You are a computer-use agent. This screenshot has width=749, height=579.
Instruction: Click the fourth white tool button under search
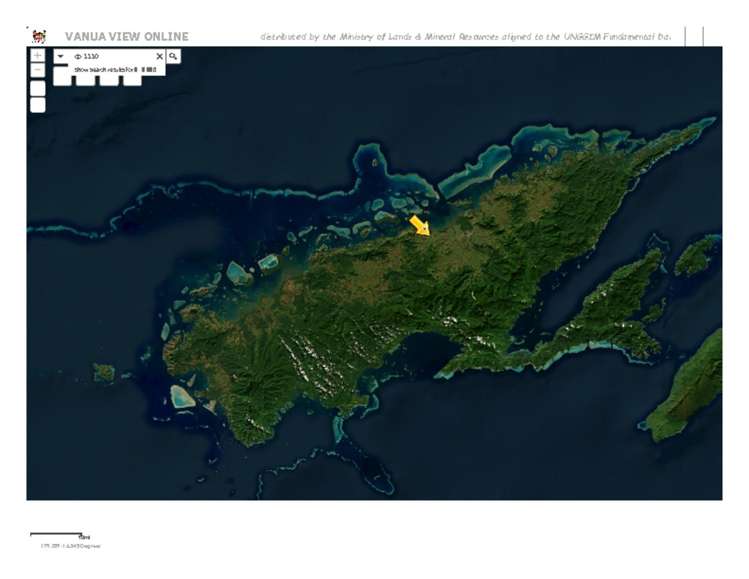(132, 79)
